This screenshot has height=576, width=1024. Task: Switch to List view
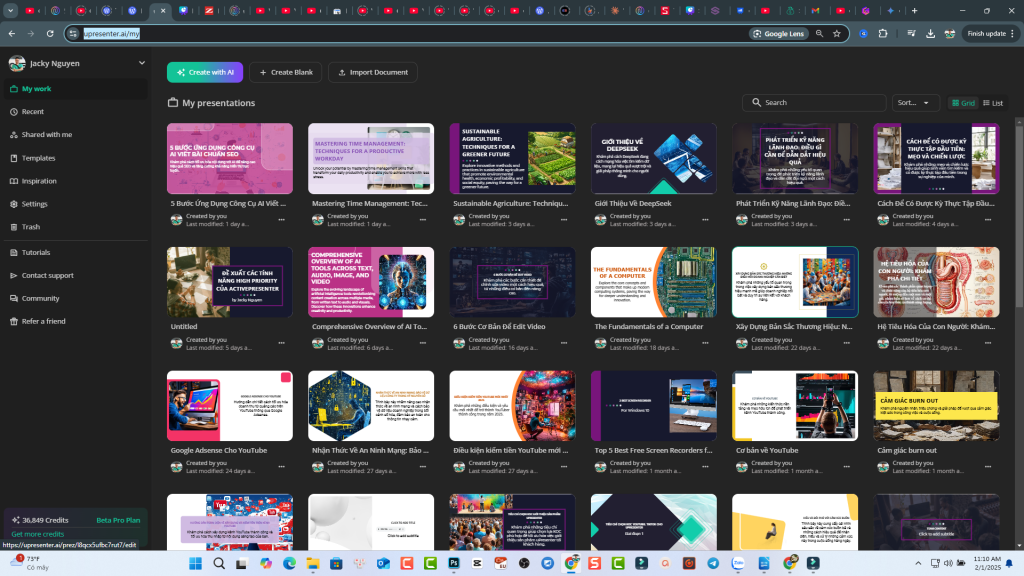[995, 102]
